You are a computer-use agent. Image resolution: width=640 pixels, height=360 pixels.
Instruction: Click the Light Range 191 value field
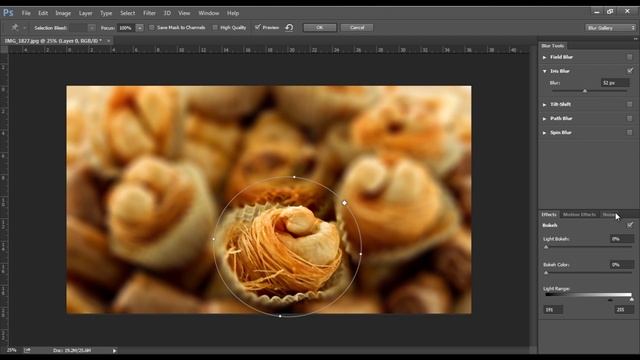click(553, 310)
